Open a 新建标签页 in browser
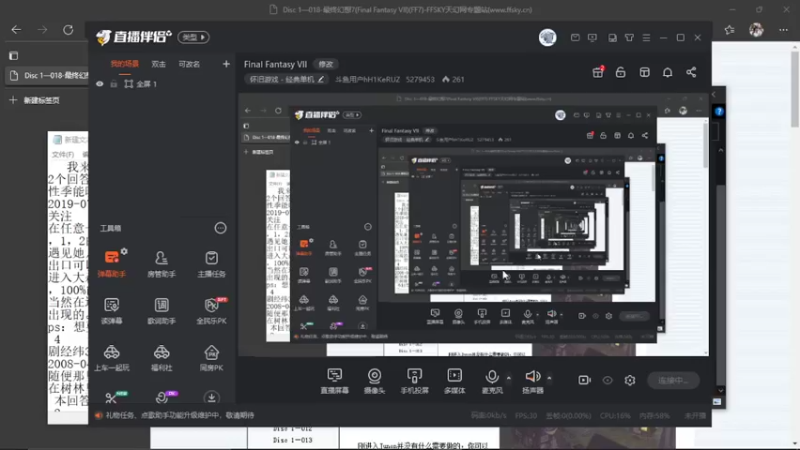 pos(35,100)
